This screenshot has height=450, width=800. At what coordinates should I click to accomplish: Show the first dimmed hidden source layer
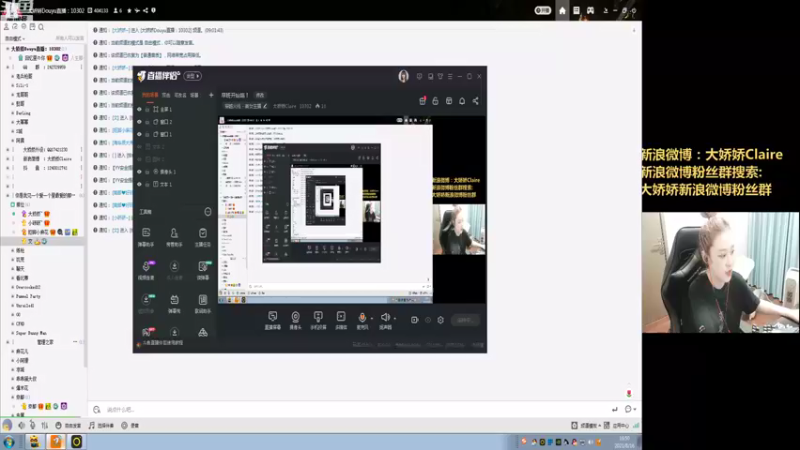139,147
